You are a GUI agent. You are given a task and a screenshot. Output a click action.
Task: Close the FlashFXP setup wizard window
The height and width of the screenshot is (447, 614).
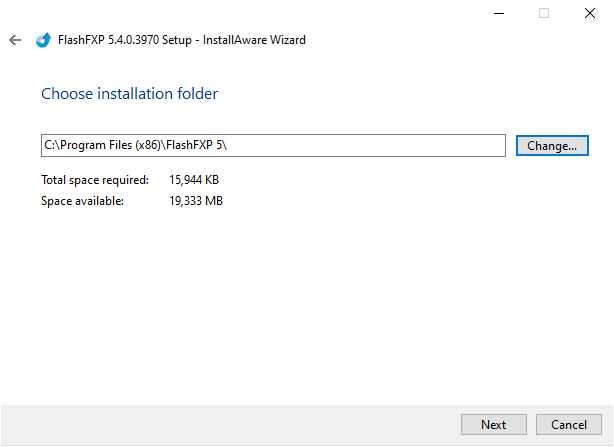590,14
